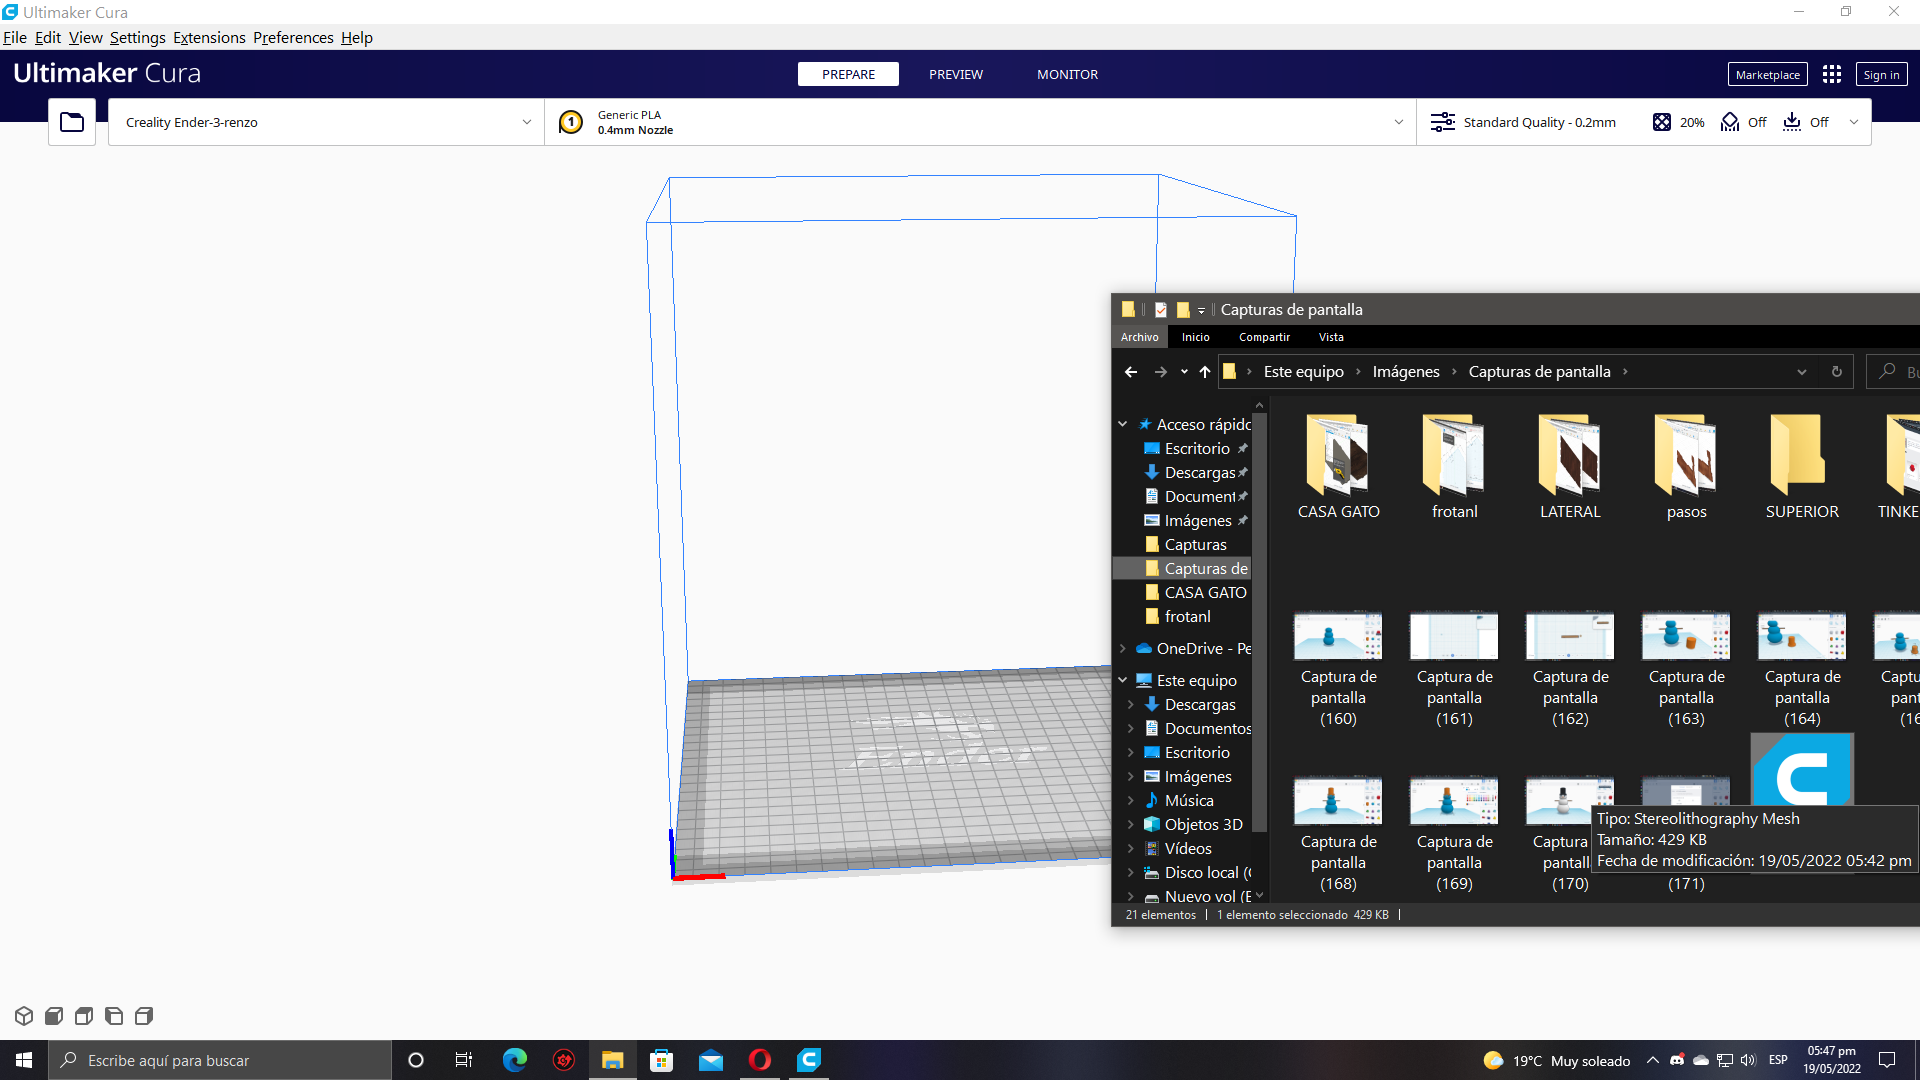Viewport: 1920px width, 1080px height.
Task: Click the Marketplace button
Action: tap(1767, 74)
